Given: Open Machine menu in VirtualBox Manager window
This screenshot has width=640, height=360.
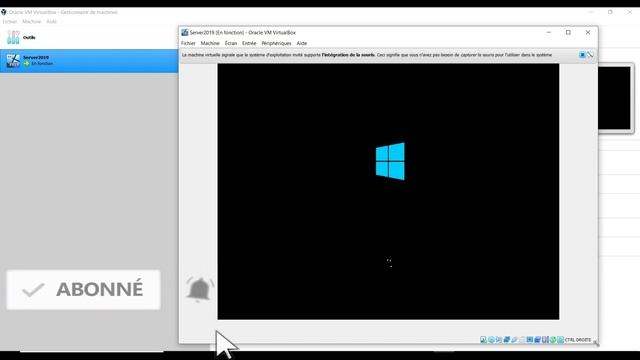Looking at the screenshot, I should point(31,22).
